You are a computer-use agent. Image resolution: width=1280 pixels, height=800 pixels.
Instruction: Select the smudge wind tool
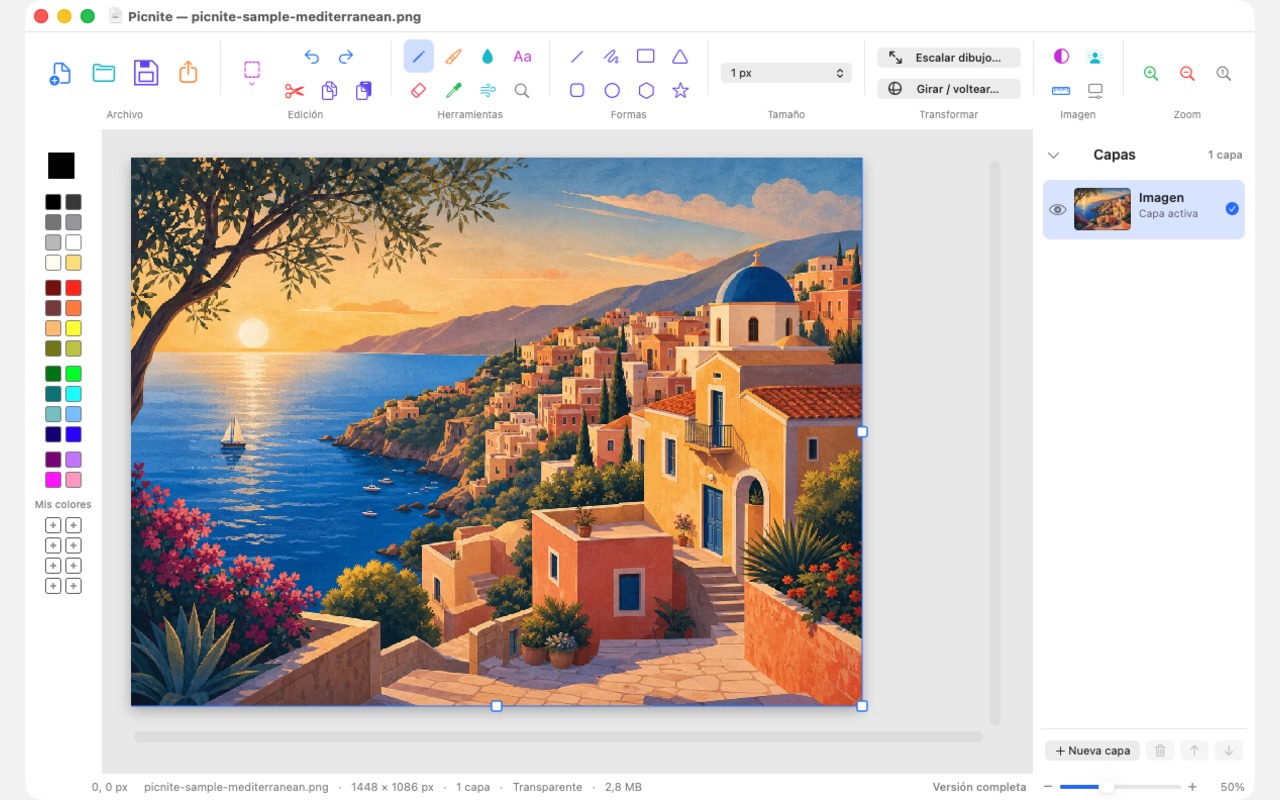487,91
